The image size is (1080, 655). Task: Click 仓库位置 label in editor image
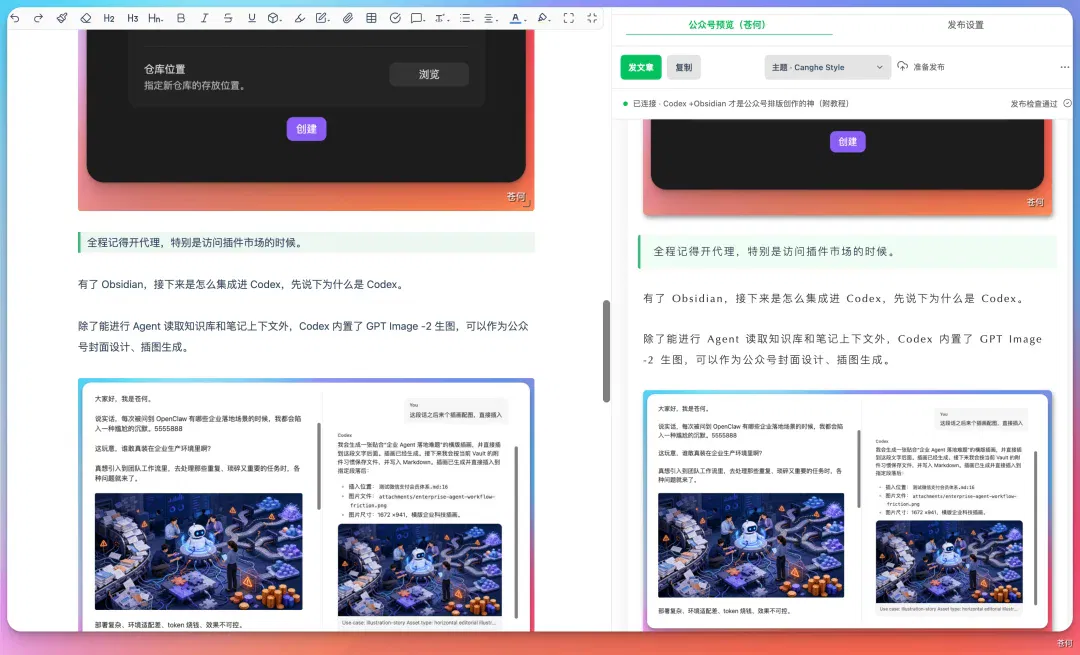tap(164, 69)
